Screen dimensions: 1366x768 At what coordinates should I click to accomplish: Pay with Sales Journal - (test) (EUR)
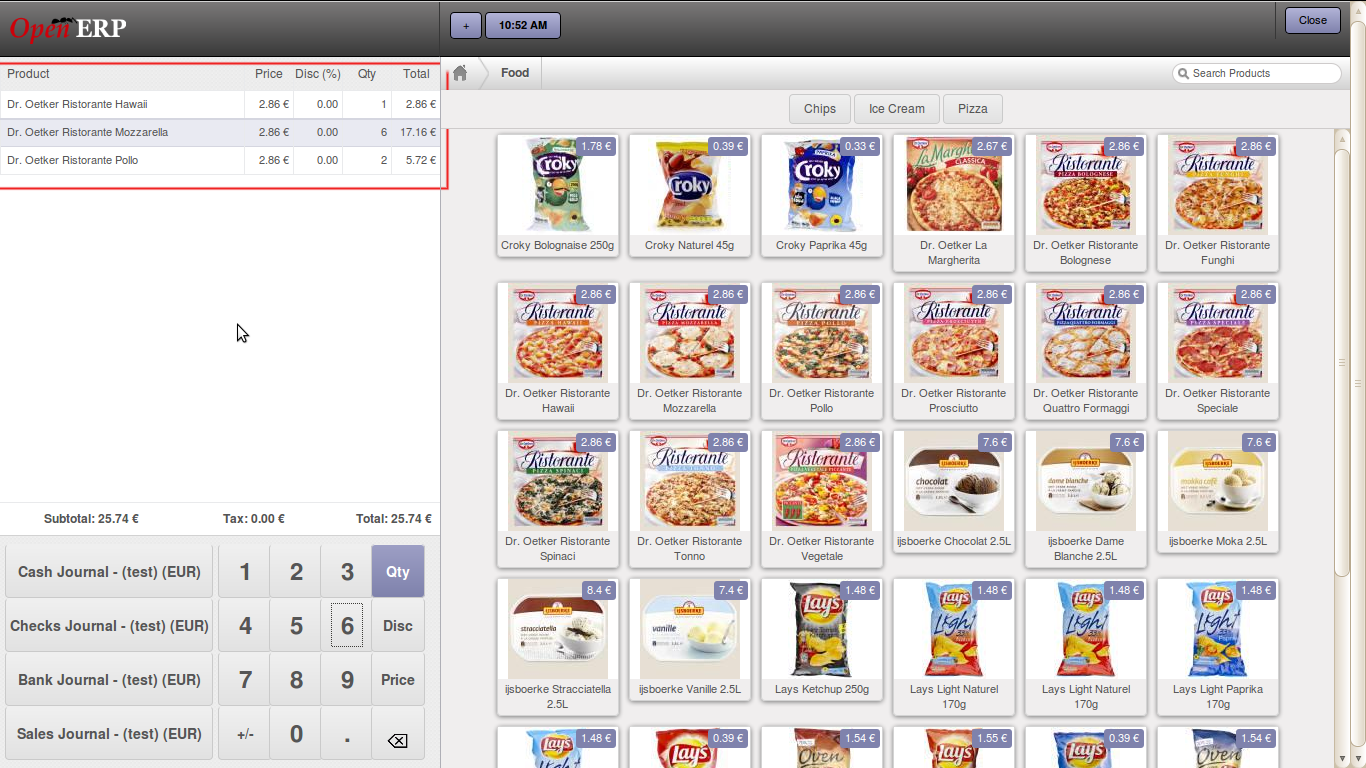coord(109,734)
